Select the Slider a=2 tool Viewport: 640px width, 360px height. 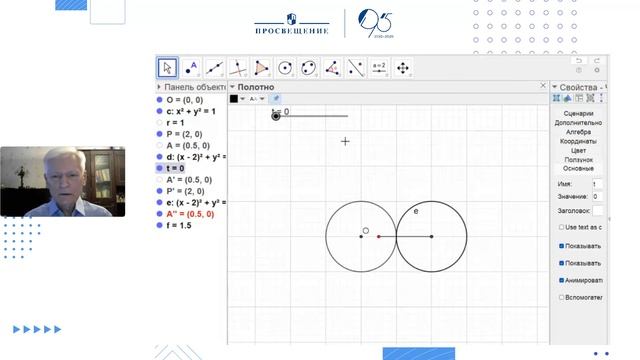pos(379,68)
